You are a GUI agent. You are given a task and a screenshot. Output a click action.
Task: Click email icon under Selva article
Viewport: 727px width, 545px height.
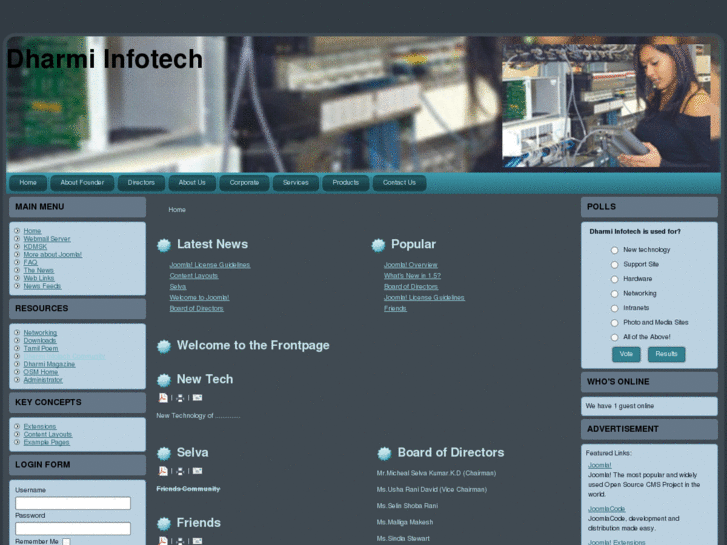click(198, 471)
